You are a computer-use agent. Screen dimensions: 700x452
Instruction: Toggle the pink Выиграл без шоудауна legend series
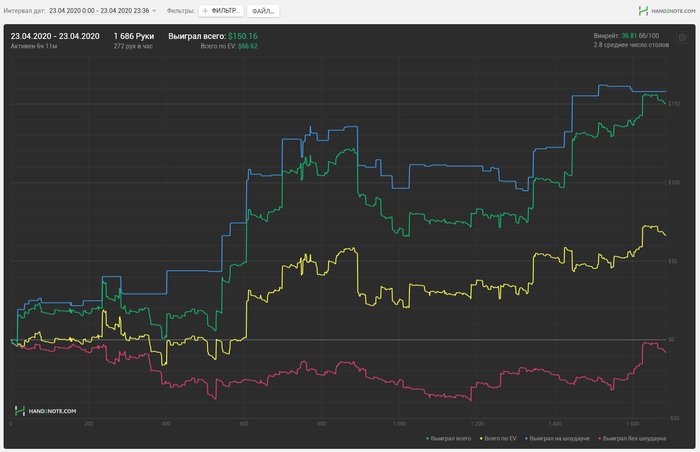click(632, 439)
